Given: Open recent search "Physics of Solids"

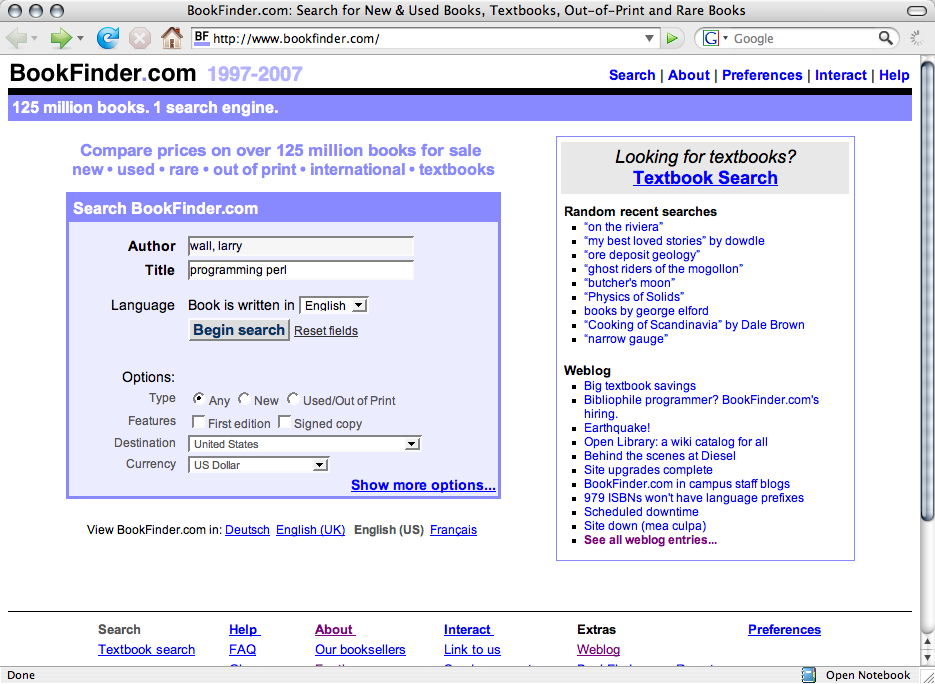Looking at the screenshot, I should 634,296.
